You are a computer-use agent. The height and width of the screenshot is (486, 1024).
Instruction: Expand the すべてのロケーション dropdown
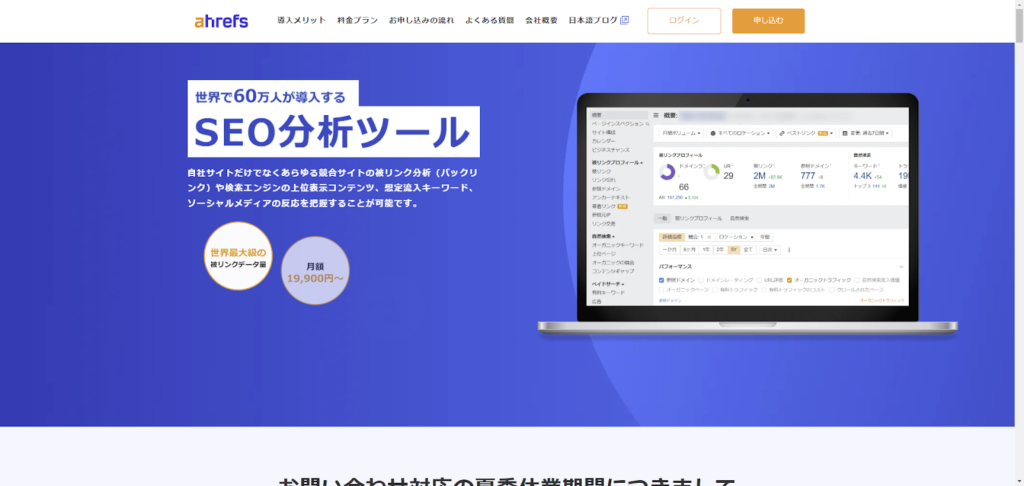[x=740, y=133]
